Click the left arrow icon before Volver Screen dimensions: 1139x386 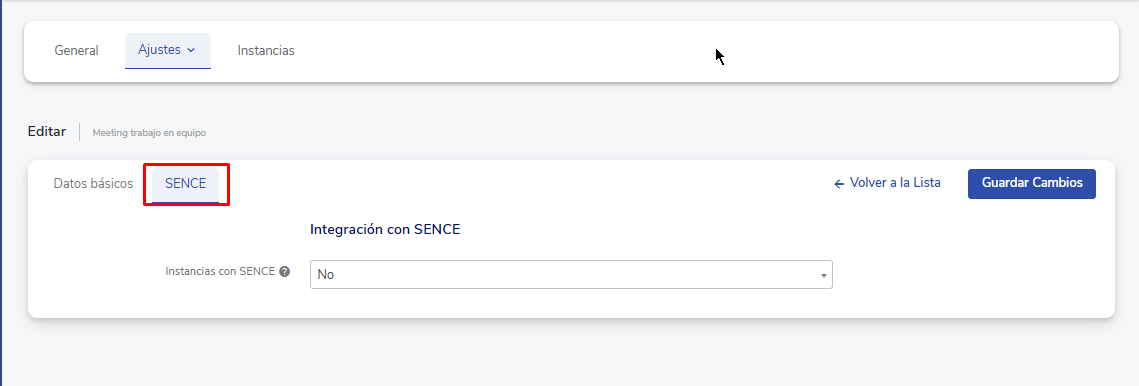[x=839, y=184]
